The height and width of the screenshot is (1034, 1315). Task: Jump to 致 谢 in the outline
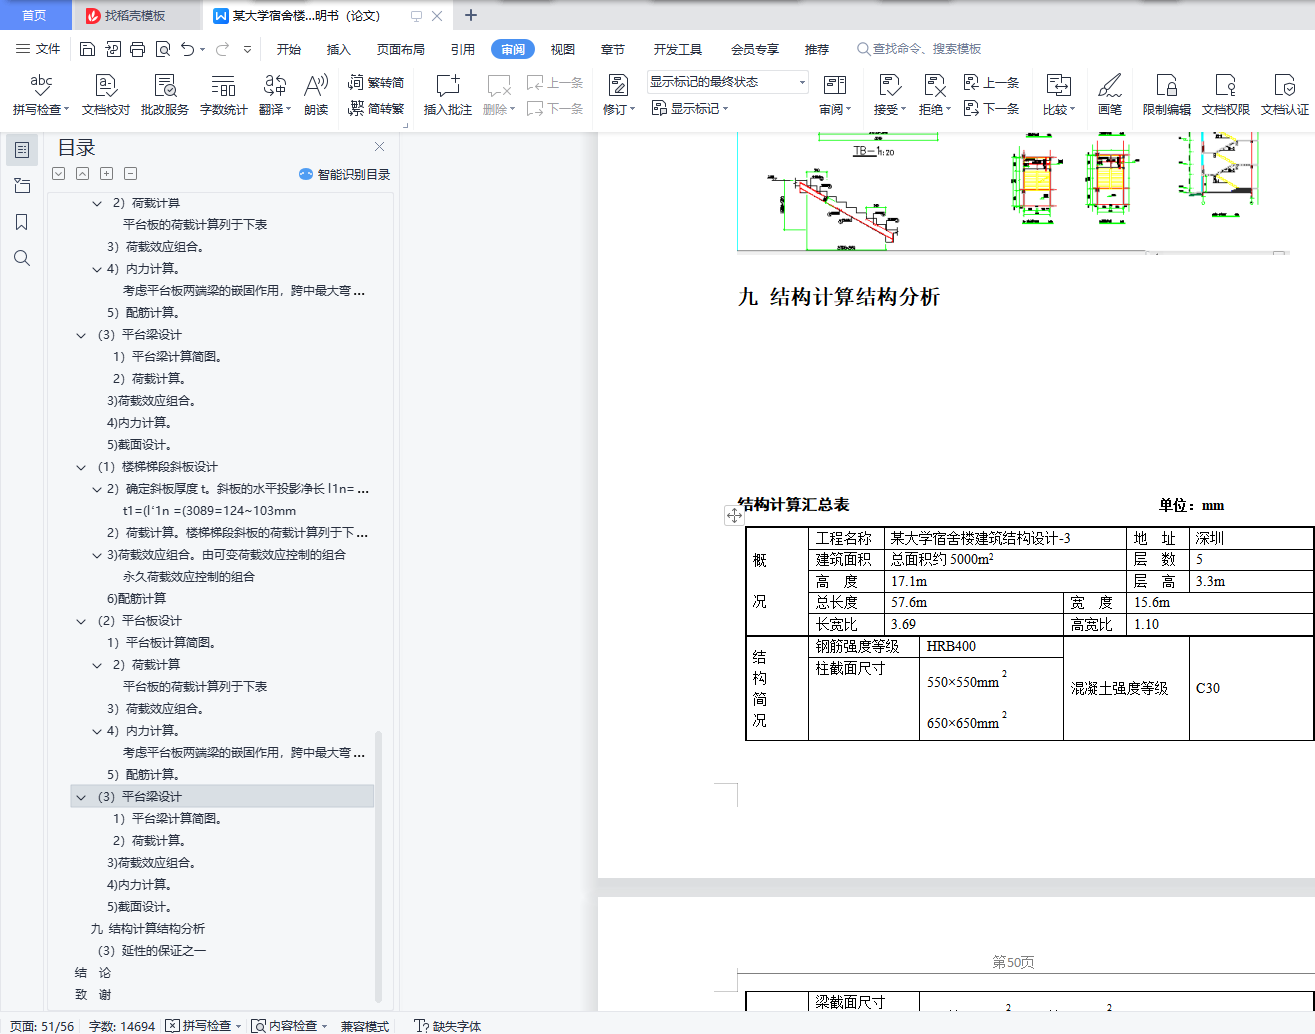pyautogui.click(x=93, y=995)
